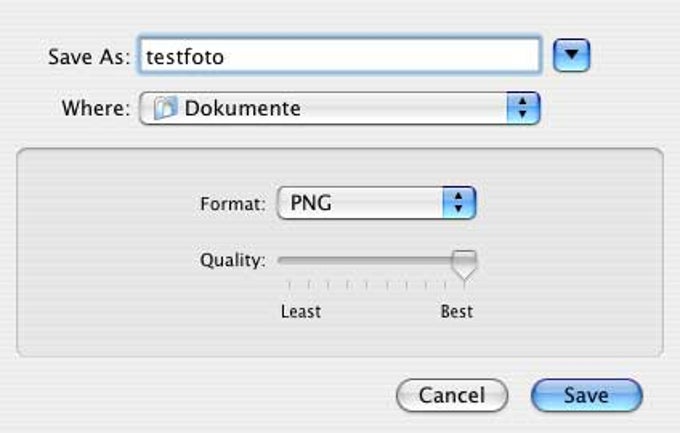Expand the dialog with the disclosure triangle button
This screenshot has height=433, width=680.
point(571,56)
